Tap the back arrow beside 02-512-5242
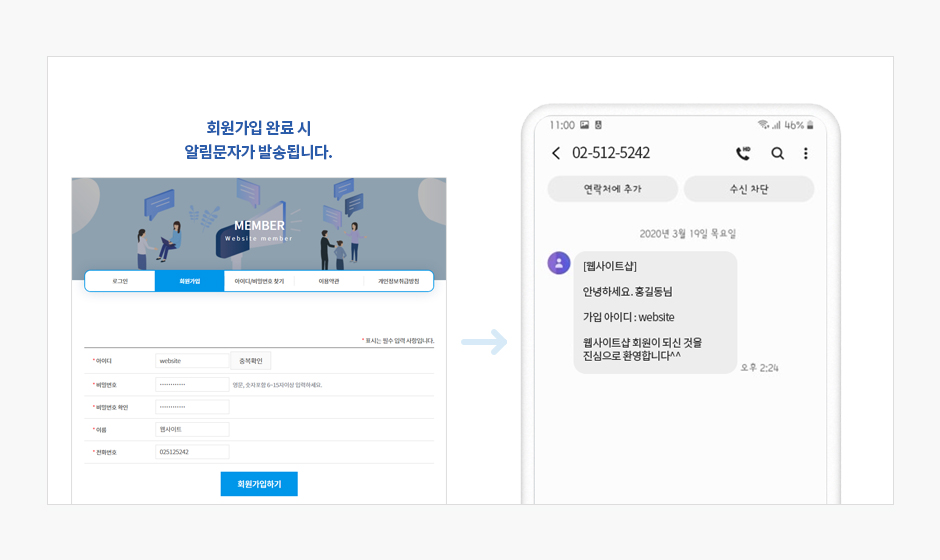Viewport: 940px width, 560px height. pyautogui.click(x=556, y=153)
